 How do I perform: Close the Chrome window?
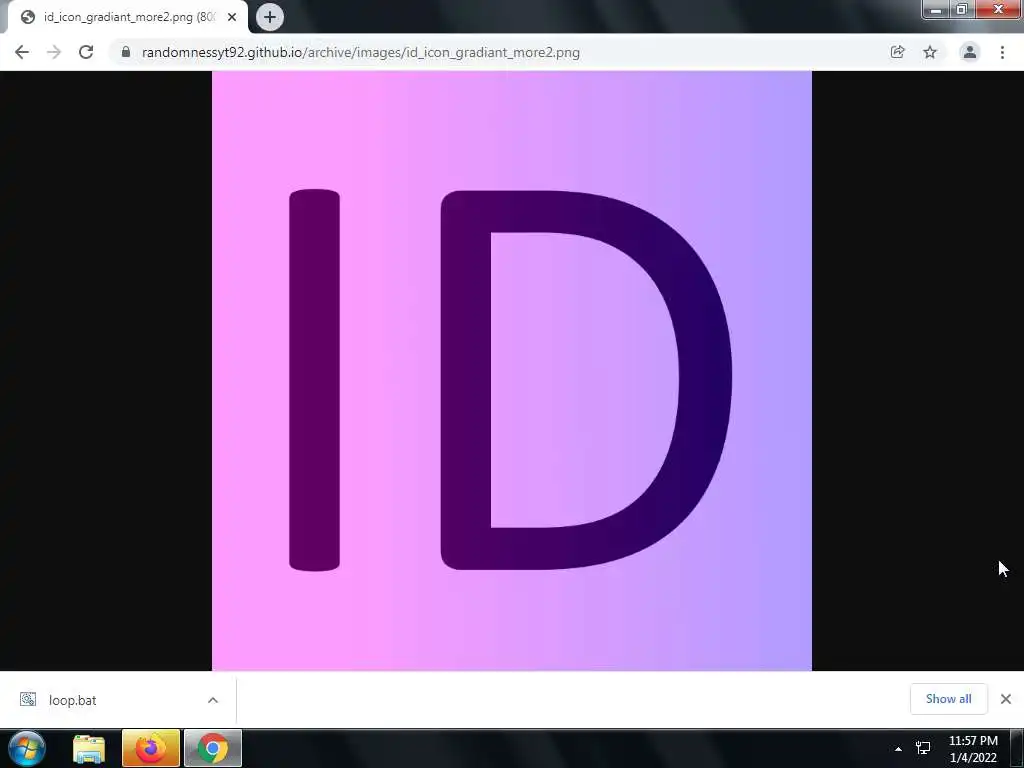pyautogui.click(x=997, y=9)
